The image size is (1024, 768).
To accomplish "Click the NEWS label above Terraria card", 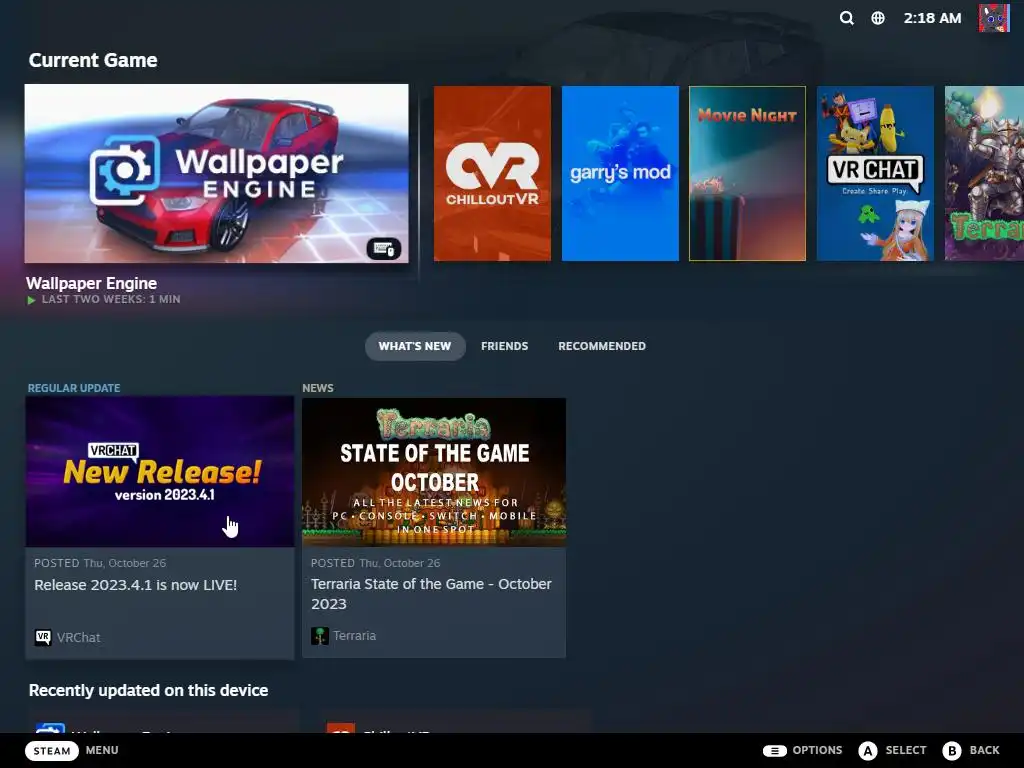I will click(318, 388).
